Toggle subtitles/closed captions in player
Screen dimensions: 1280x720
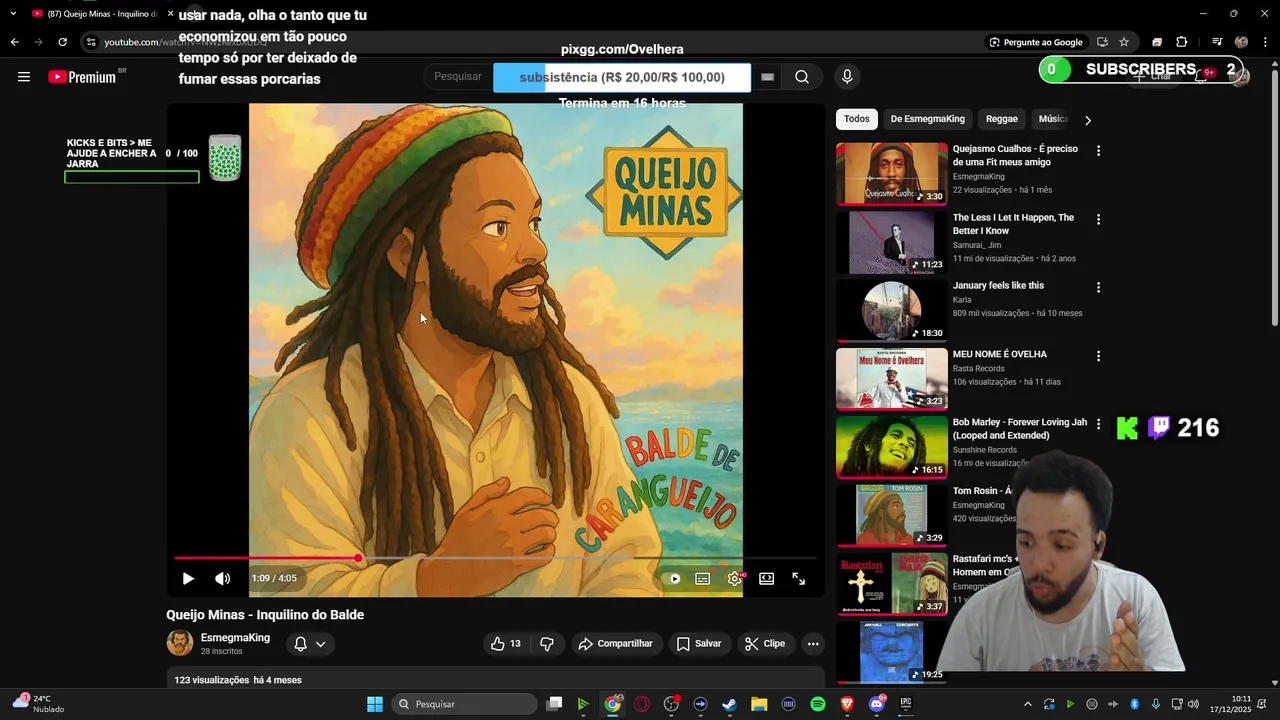[703, 578]
